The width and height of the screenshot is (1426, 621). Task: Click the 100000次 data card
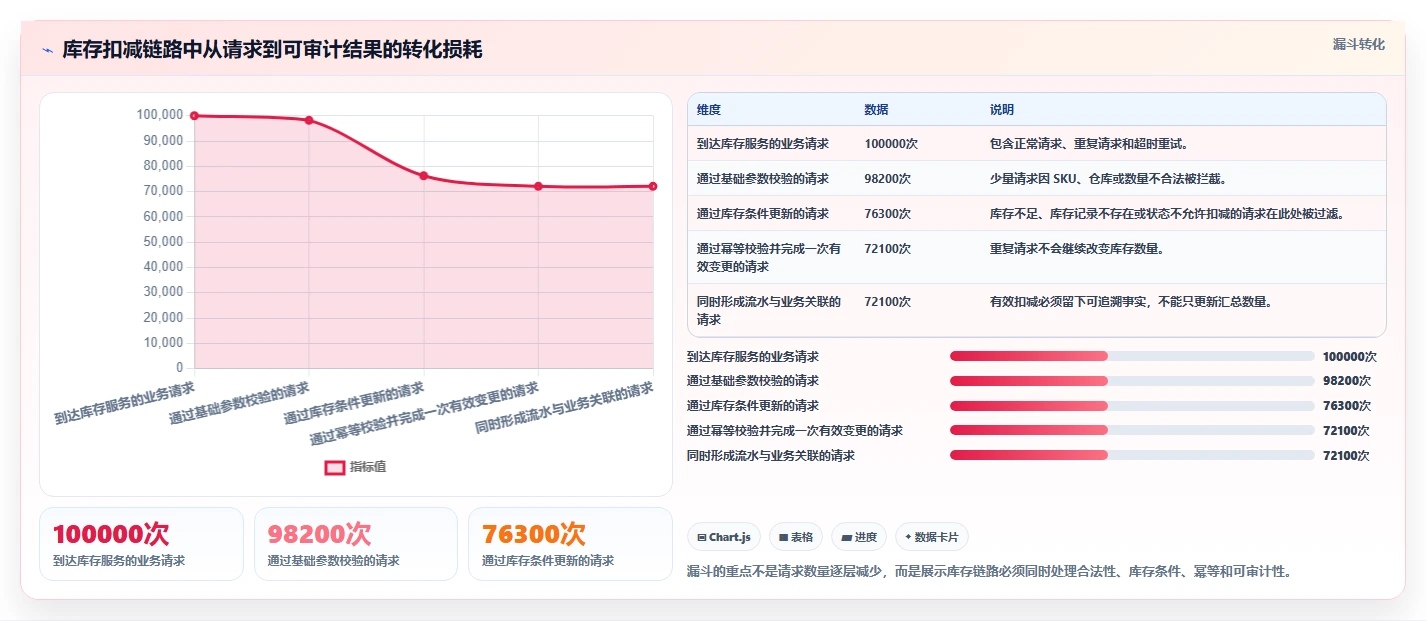[141, 544]
